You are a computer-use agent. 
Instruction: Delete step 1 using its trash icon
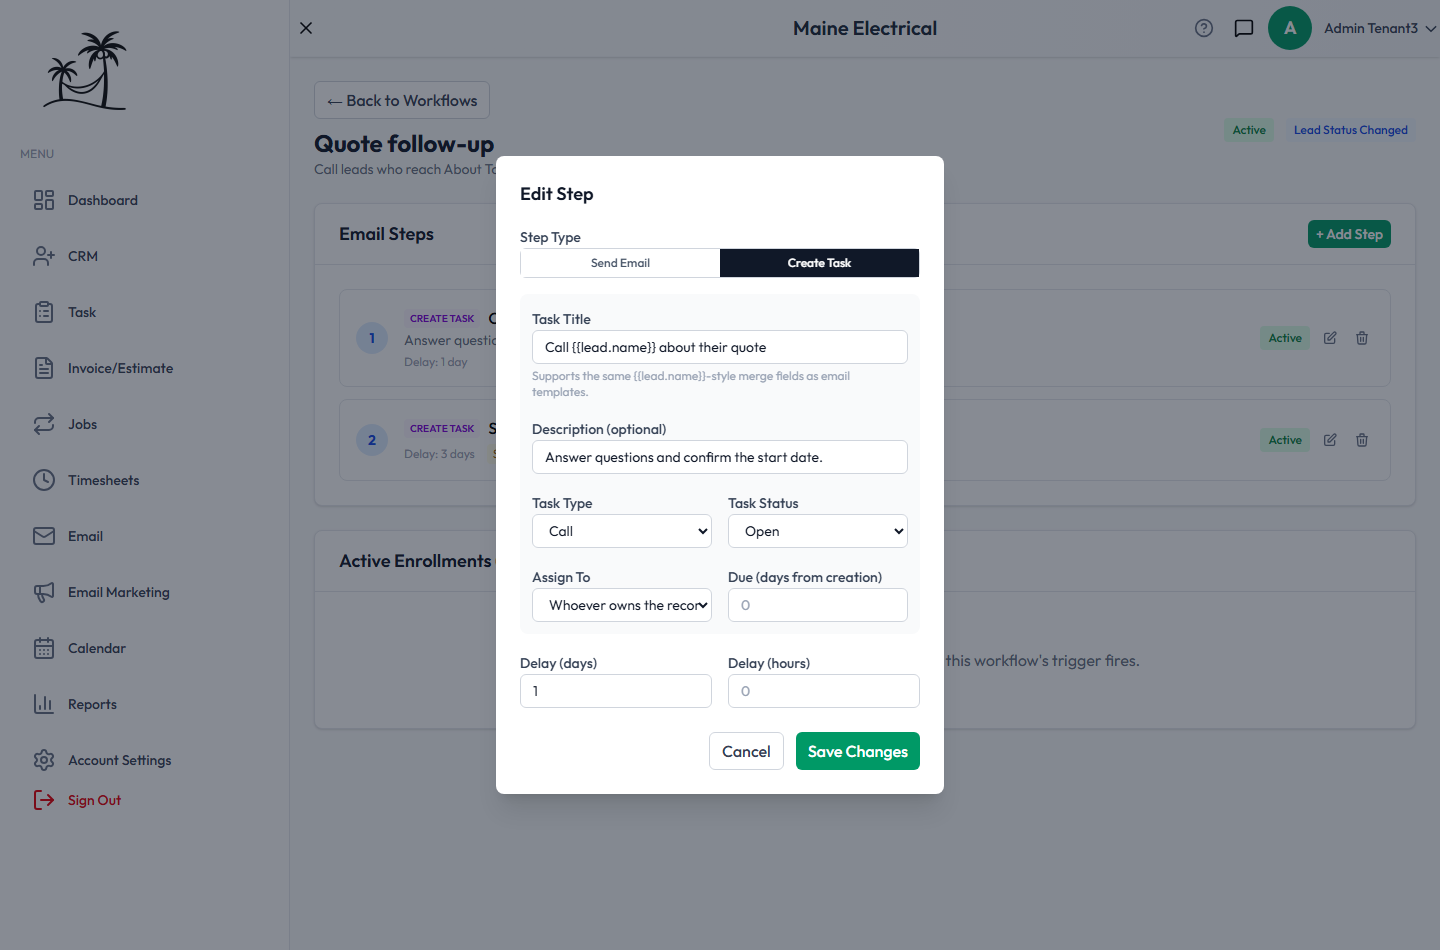[1362, 338]
